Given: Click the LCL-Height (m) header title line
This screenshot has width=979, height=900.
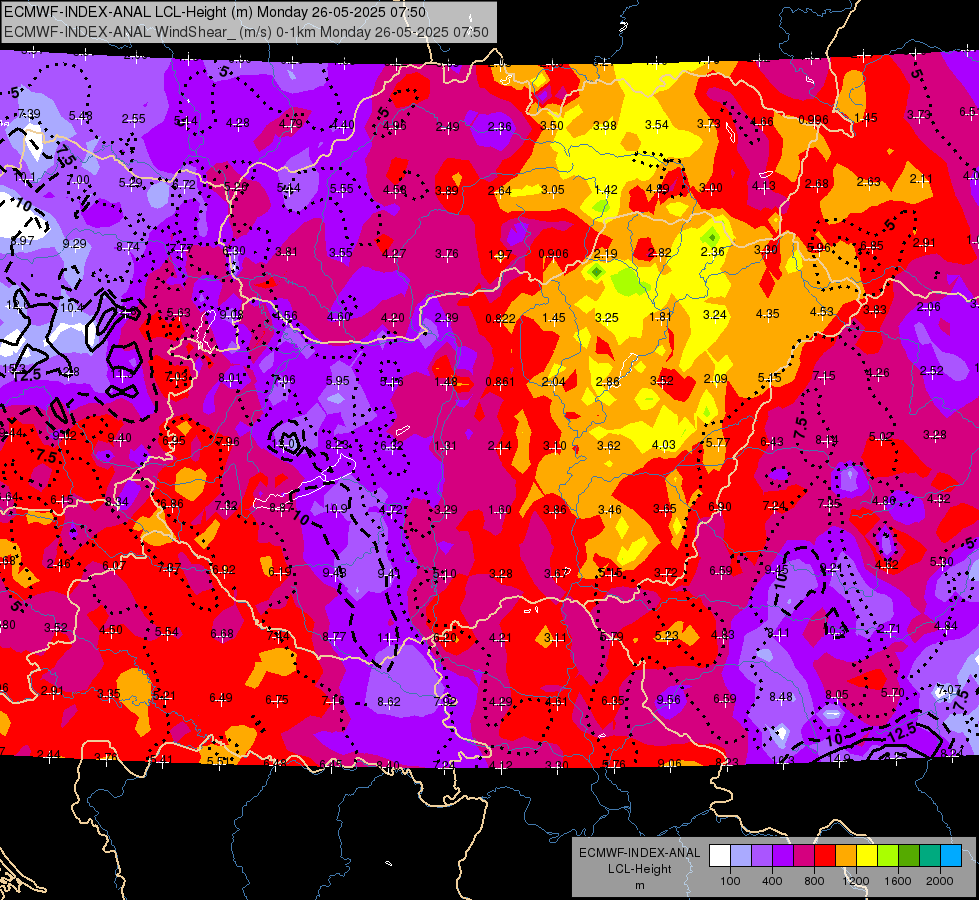Looking at the screenshot, I should [215, 12].
